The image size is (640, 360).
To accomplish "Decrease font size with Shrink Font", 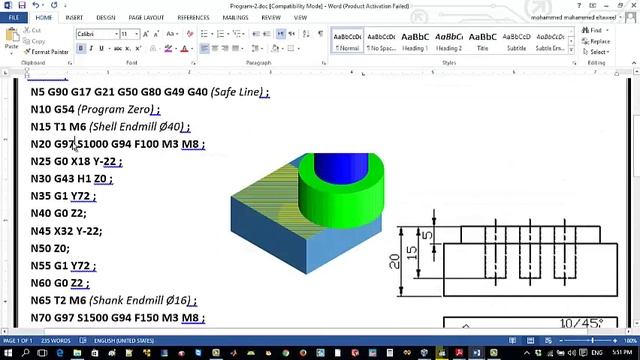I will (156, 34).
